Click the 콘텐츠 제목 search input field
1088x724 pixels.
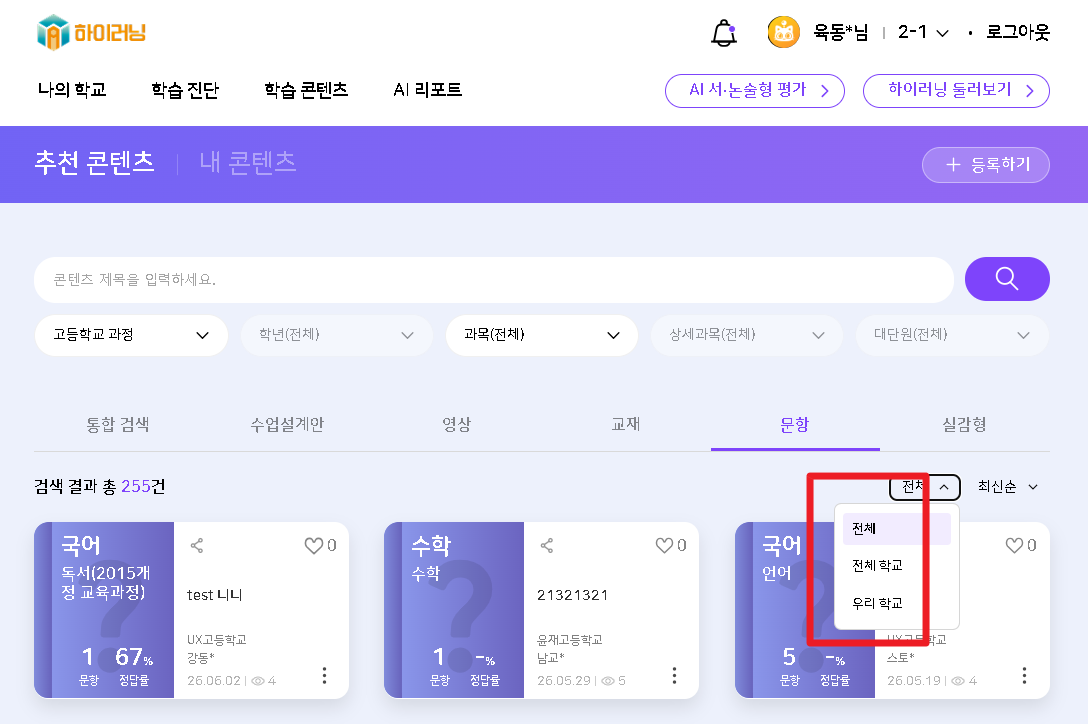point(494,280)
